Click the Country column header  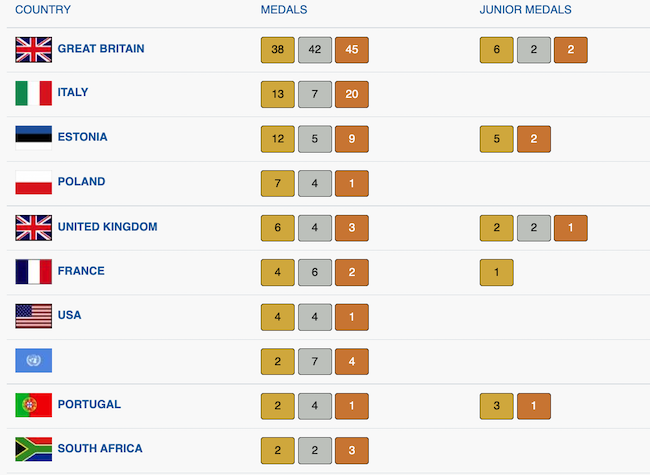[x=42, y=10]
